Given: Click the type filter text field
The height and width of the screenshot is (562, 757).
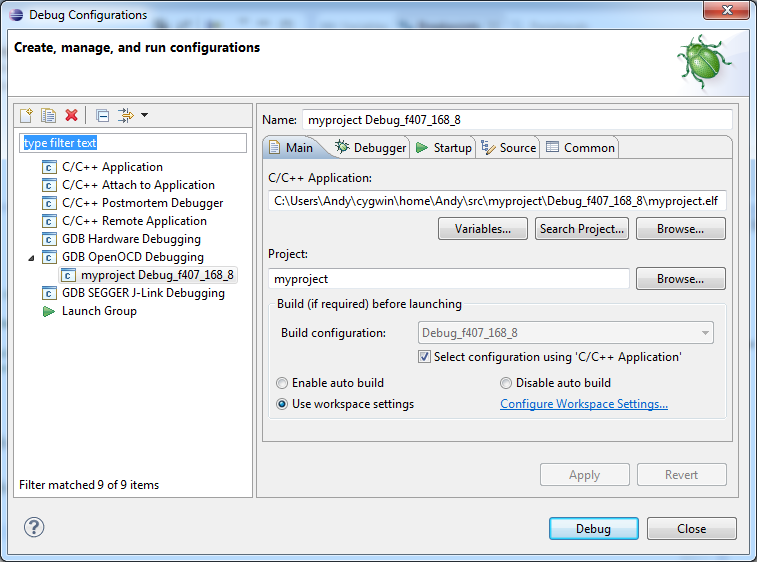Looking at the screenshot, I should pyautogui.click(x=133, y=143).
